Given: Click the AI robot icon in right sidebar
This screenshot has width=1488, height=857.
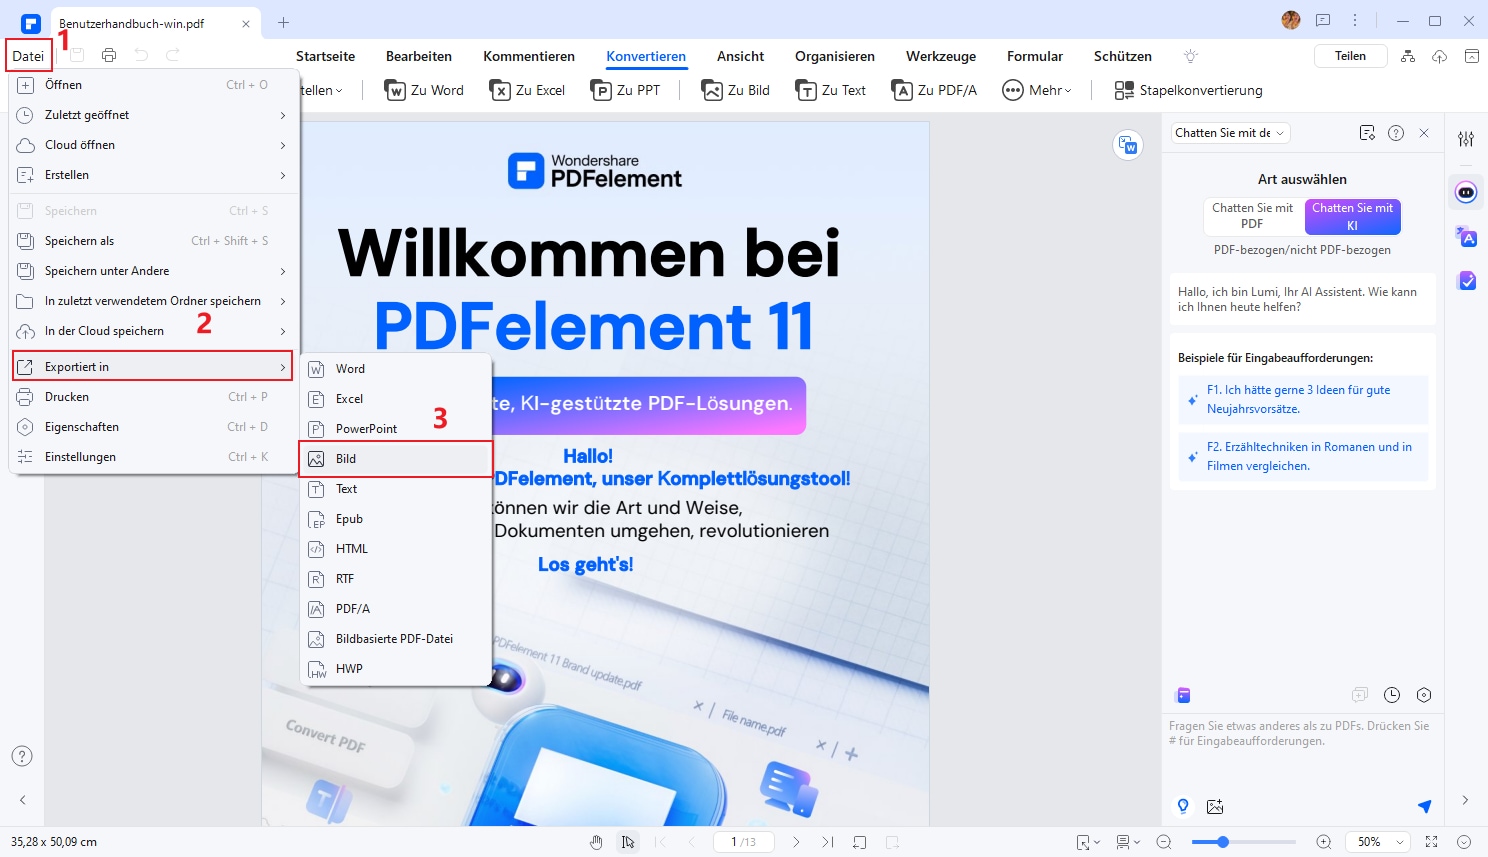Looking at the screenshot, I should (x=1466, y=192).
